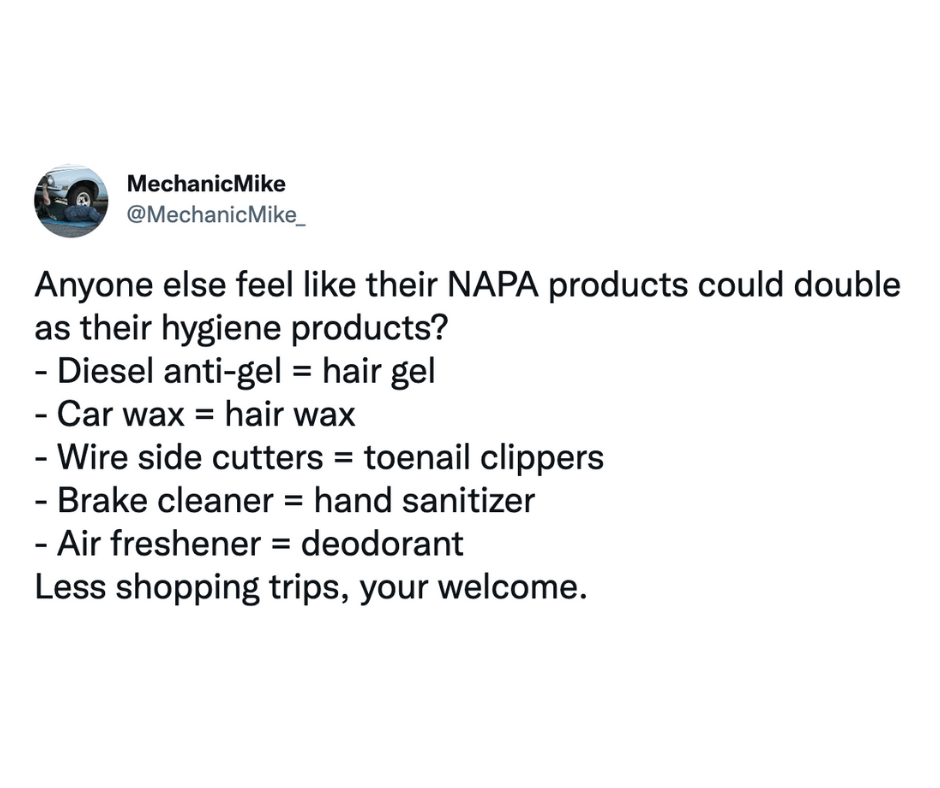Viewport: 940px width, 788px height.
Task: Click the words 'toenail clippers'
Action: [484, 457]
